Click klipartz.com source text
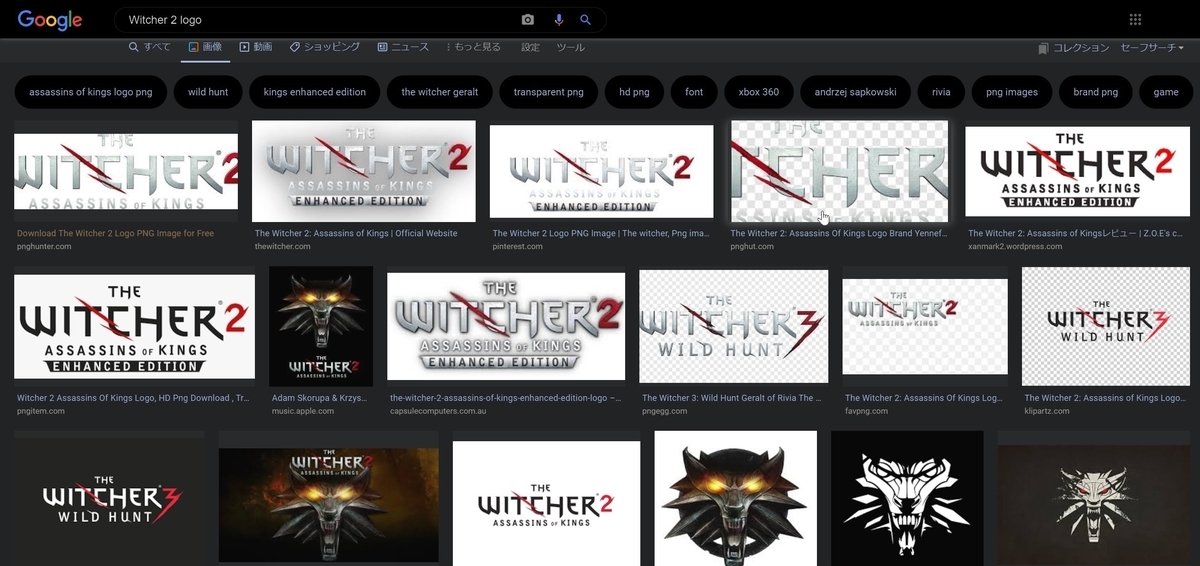 point(1047,411)
